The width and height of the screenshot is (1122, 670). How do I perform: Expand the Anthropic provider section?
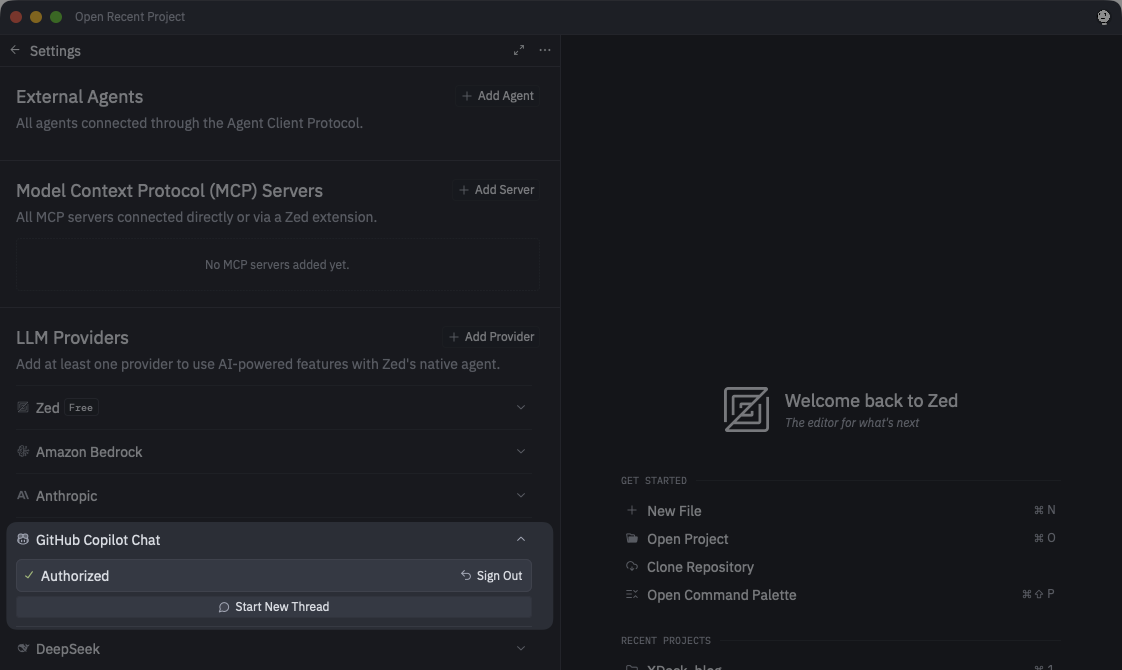(x=521, y=495)
